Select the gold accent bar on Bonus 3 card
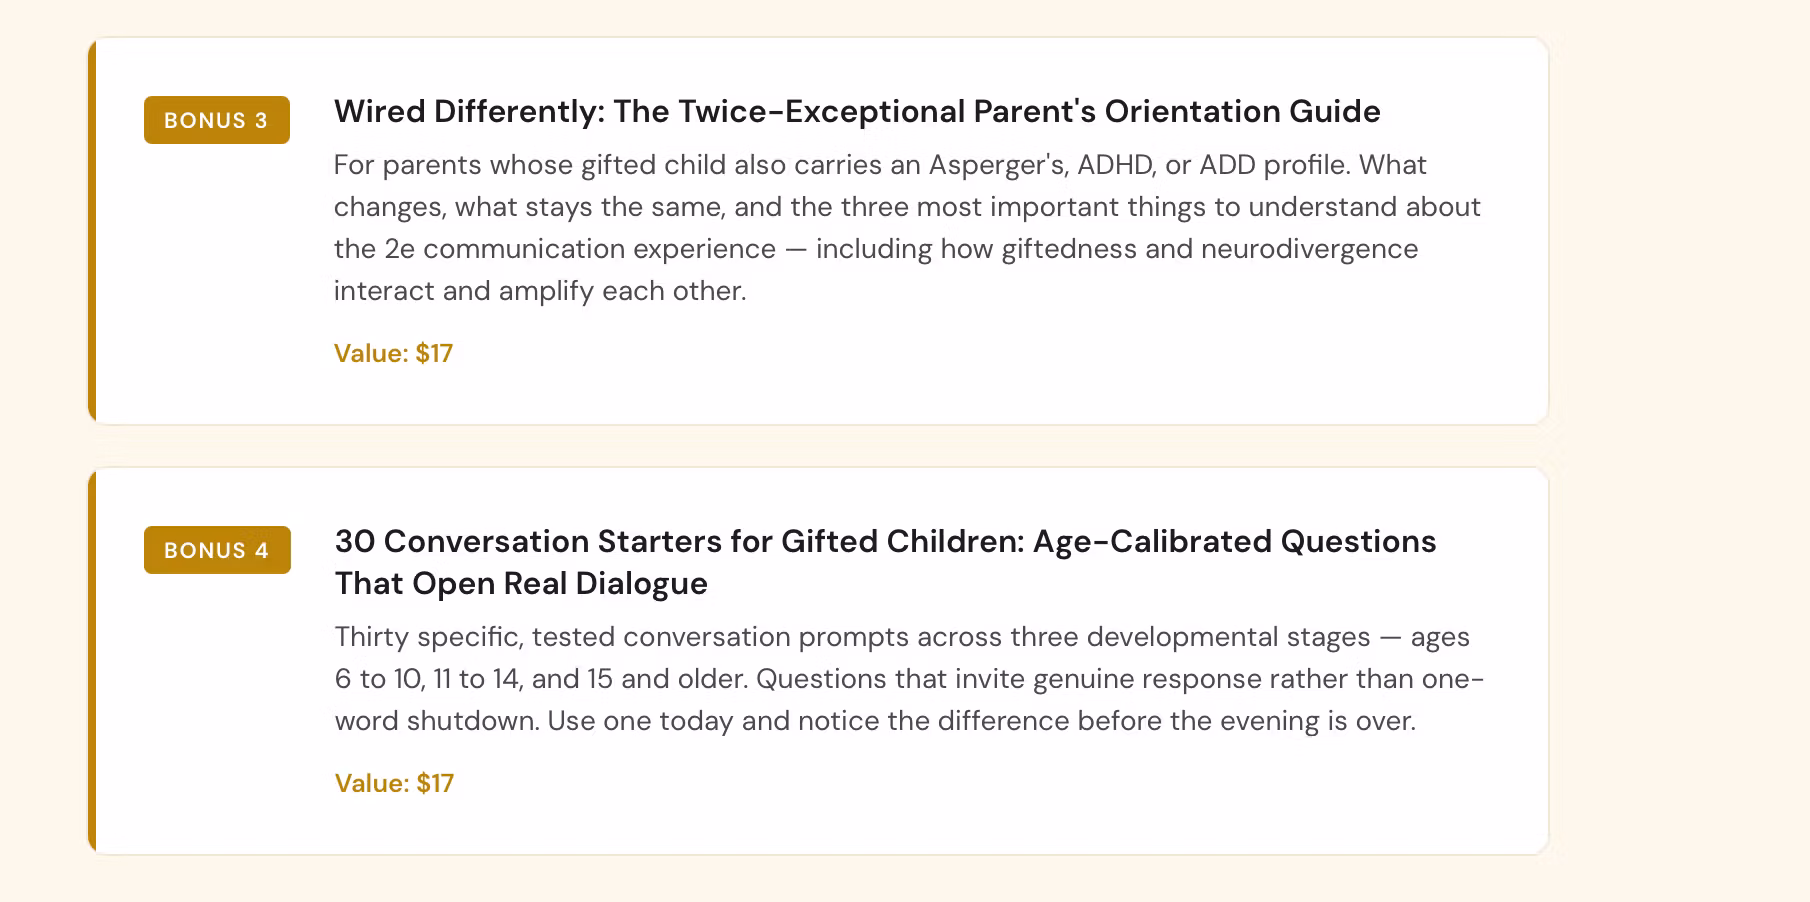This screenshot has height=902, width=1810. (92, 231)
